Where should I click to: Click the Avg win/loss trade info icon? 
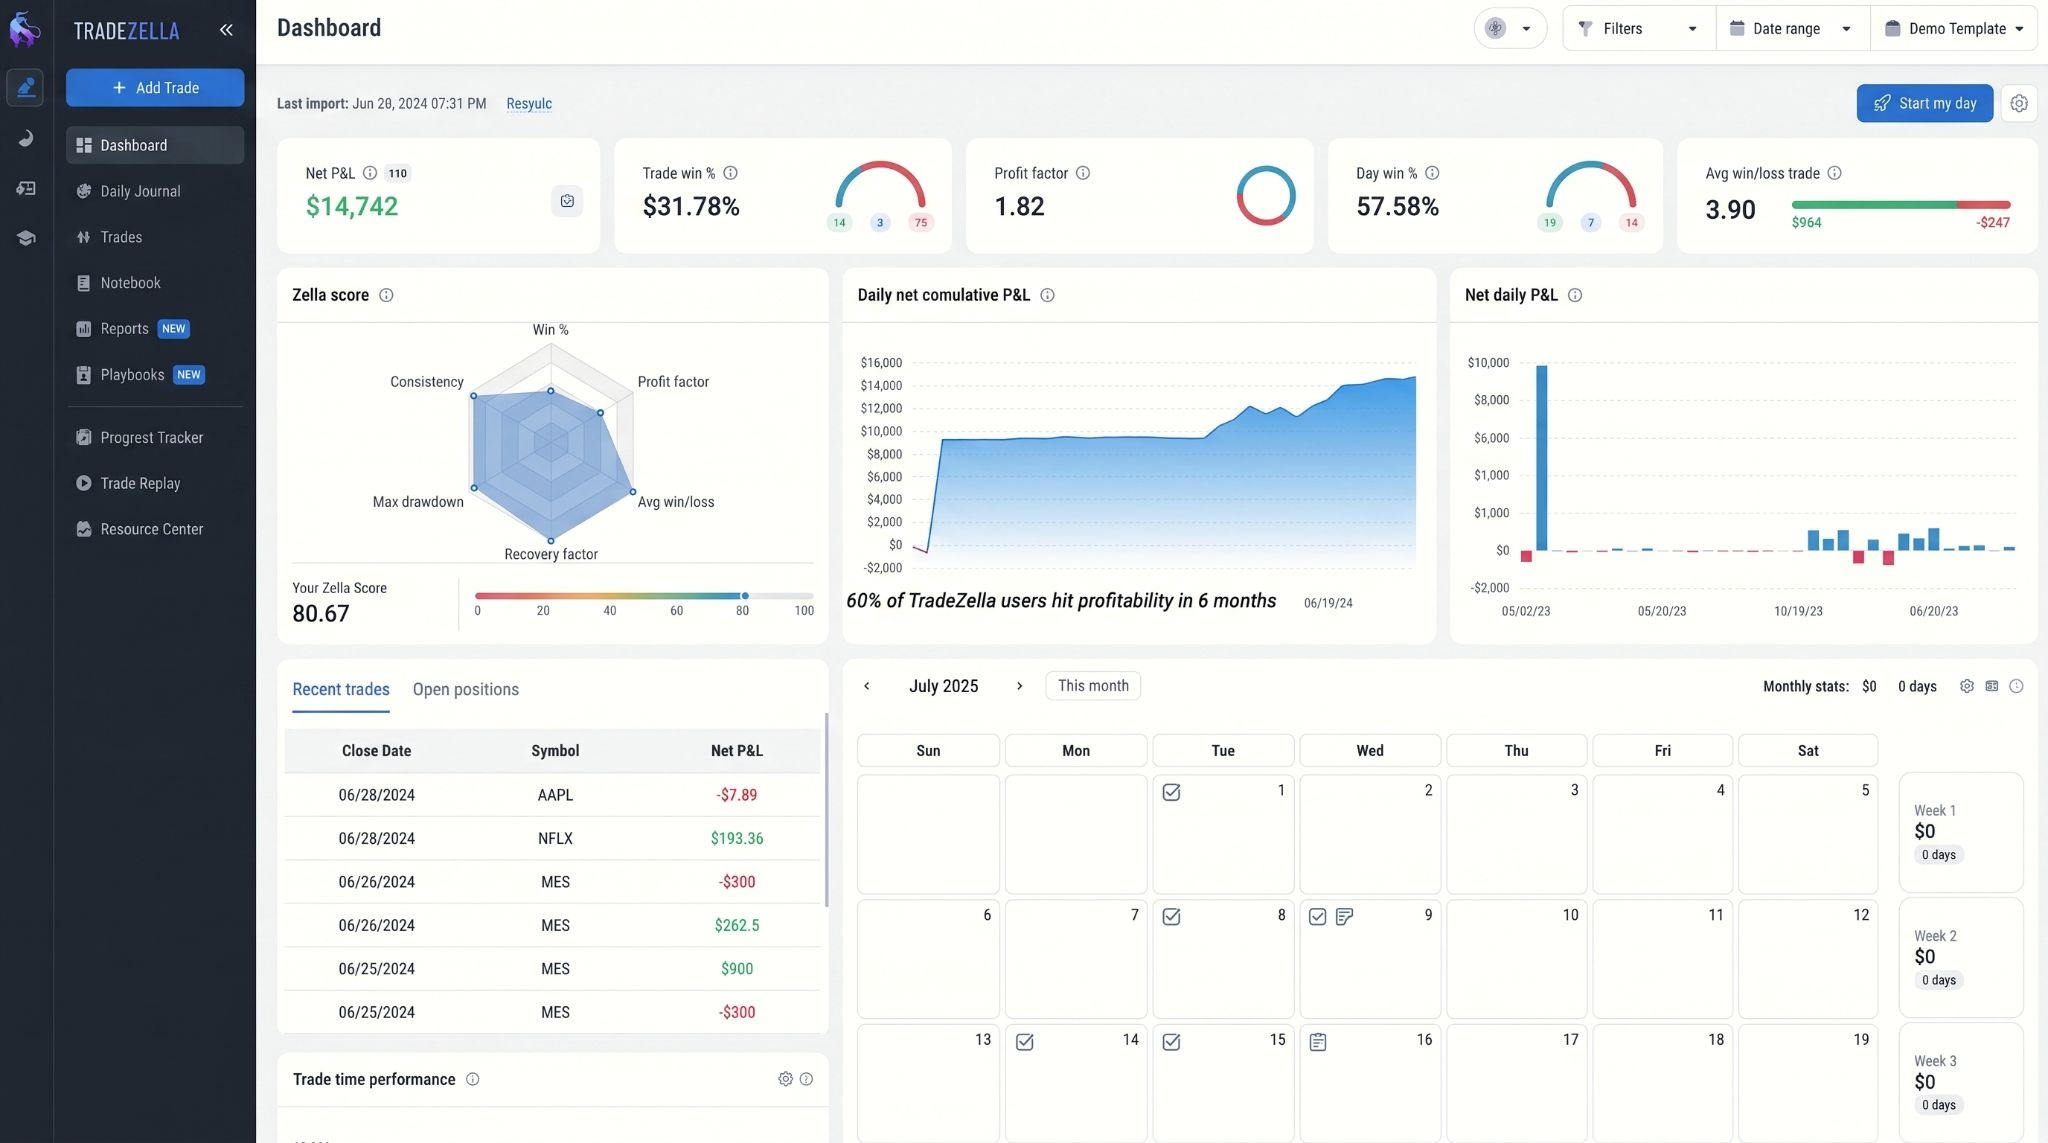coord(1834,173)
